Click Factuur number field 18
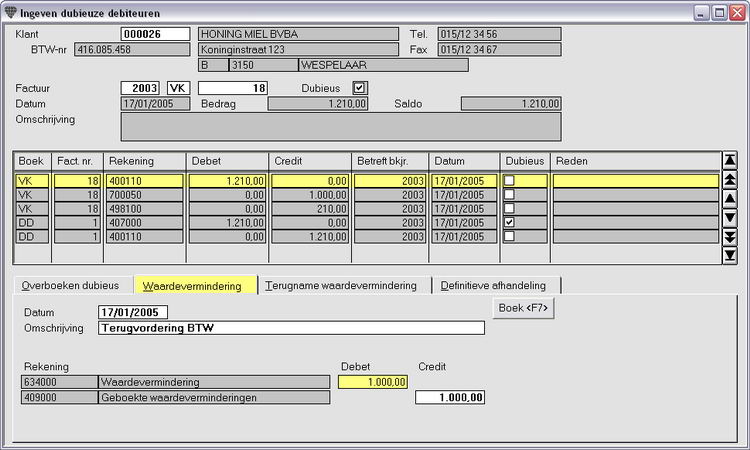The image size is (750, 450). point(233,88)
